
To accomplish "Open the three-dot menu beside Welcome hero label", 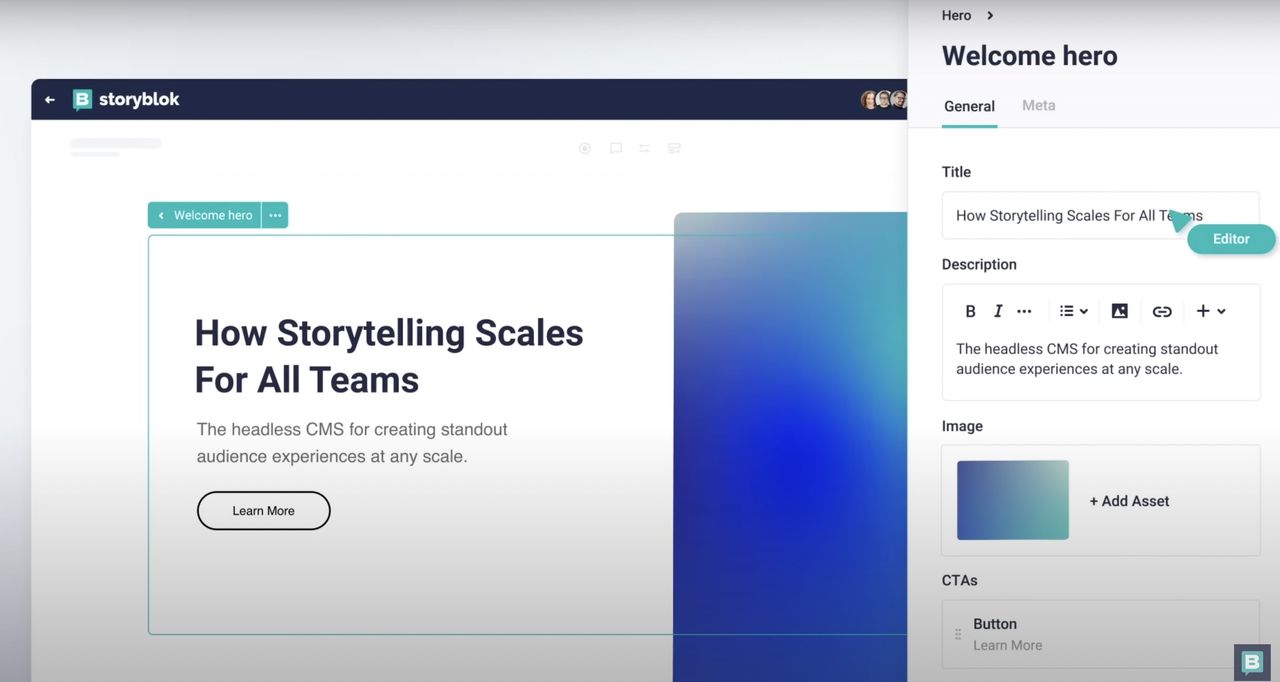I will click(275, 215).
